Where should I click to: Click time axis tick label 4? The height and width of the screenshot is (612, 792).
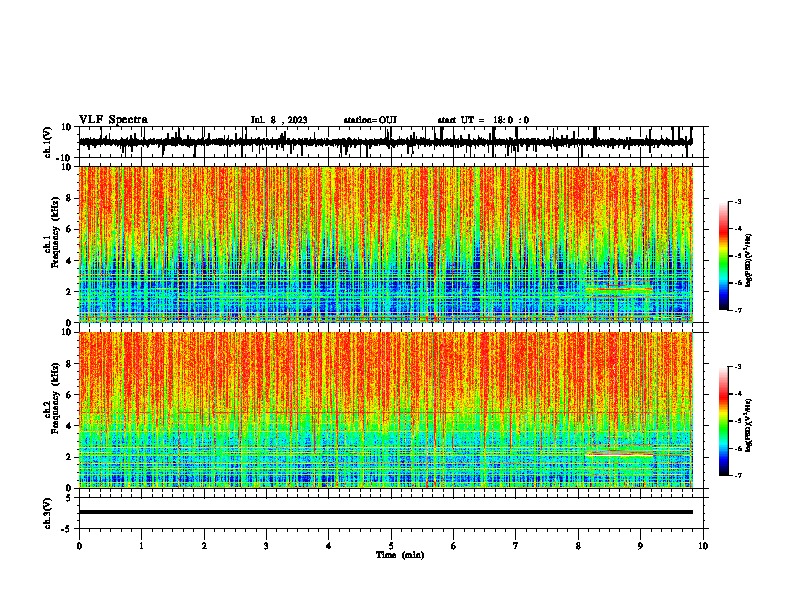pos(329,546)
